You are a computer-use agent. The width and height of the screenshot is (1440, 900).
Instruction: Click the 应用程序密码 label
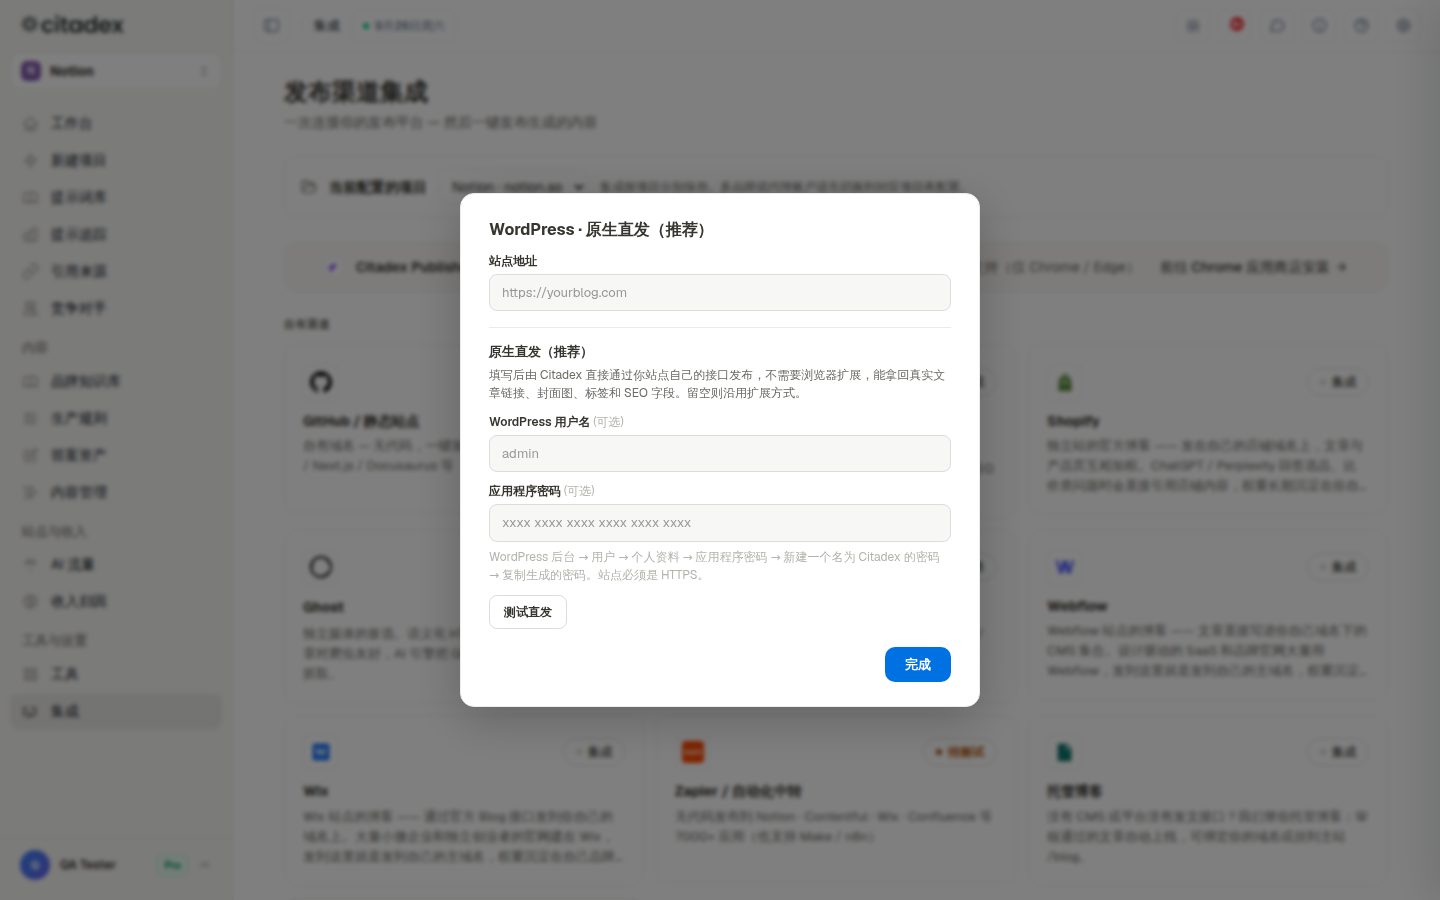pyautogui.click(x=524, y=491)
